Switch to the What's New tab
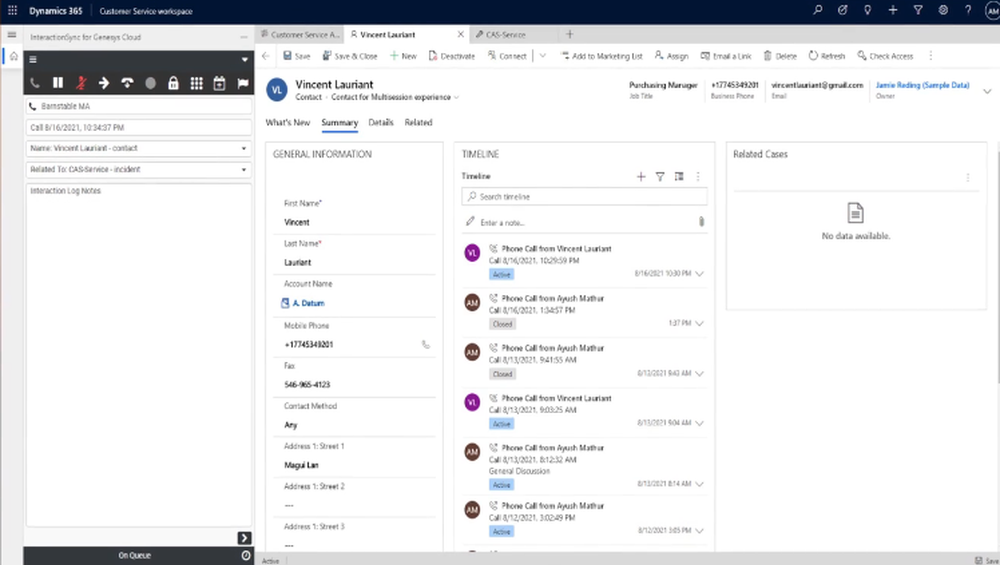Image resolution: width=1000 pixels, height=565 pixels. pyautogui.click(x=288, y=122)
